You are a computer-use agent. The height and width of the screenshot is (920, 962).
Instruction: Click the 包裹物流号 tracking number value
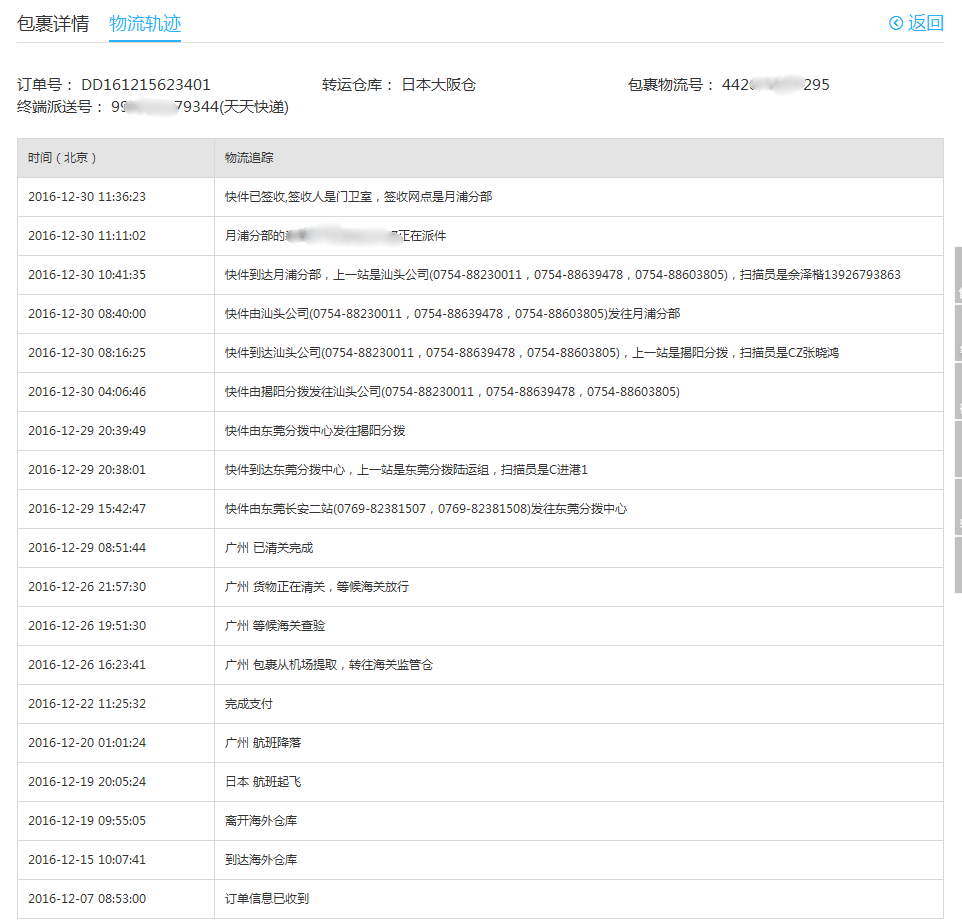coord(775,85)
